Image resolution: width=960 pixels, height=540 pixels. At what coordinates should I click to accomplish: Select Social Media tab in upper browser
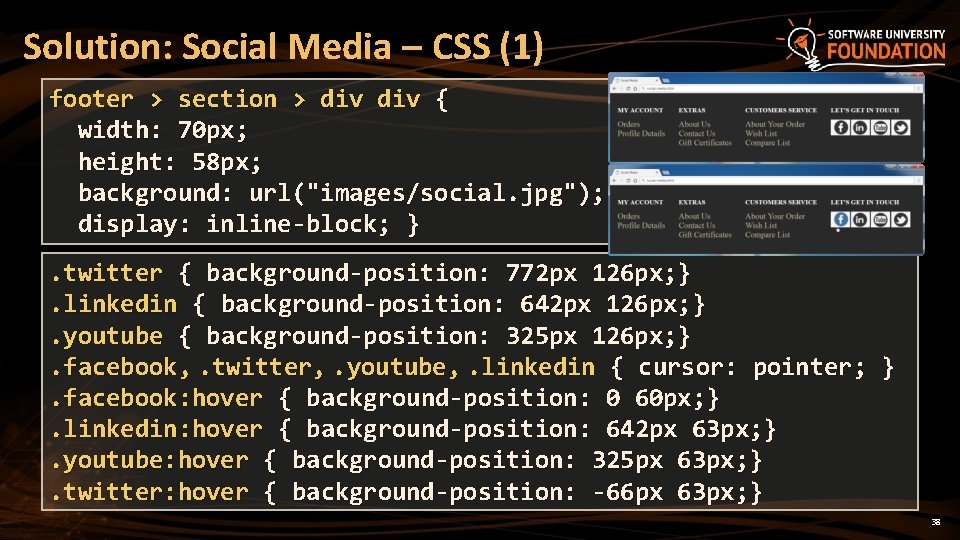click(635, 80)
